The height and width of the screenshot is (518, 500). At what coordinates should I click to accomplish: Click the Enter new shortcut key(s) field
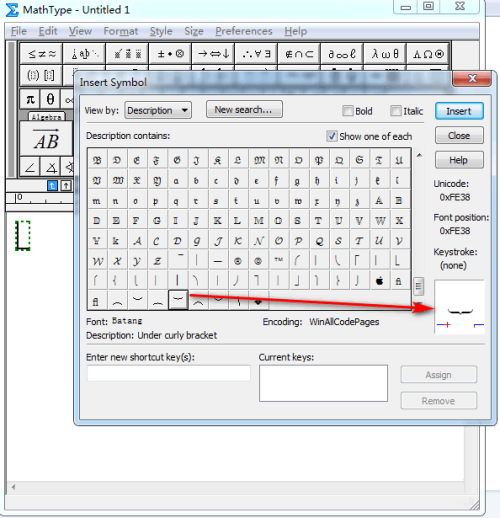point(169,373)
